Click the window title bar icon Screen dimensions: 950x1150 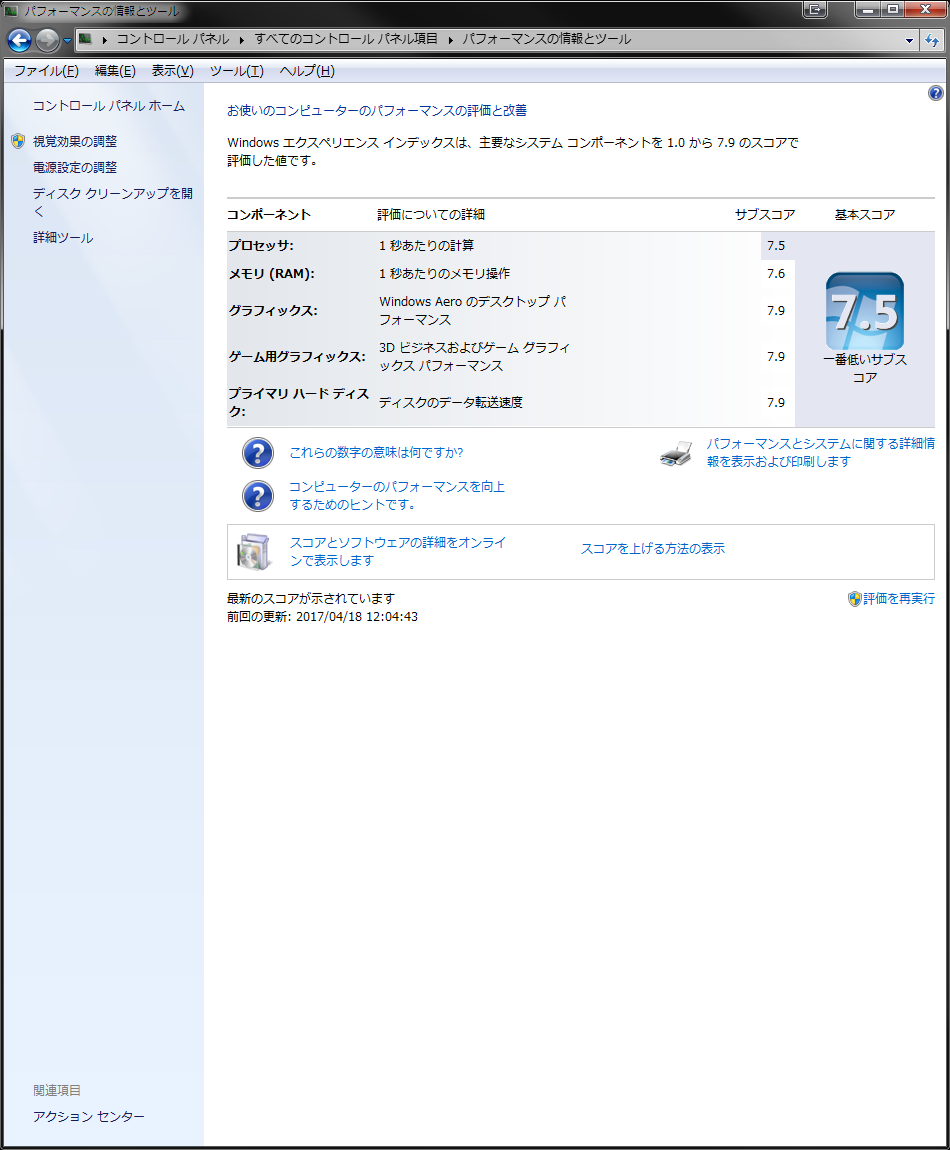11,11
